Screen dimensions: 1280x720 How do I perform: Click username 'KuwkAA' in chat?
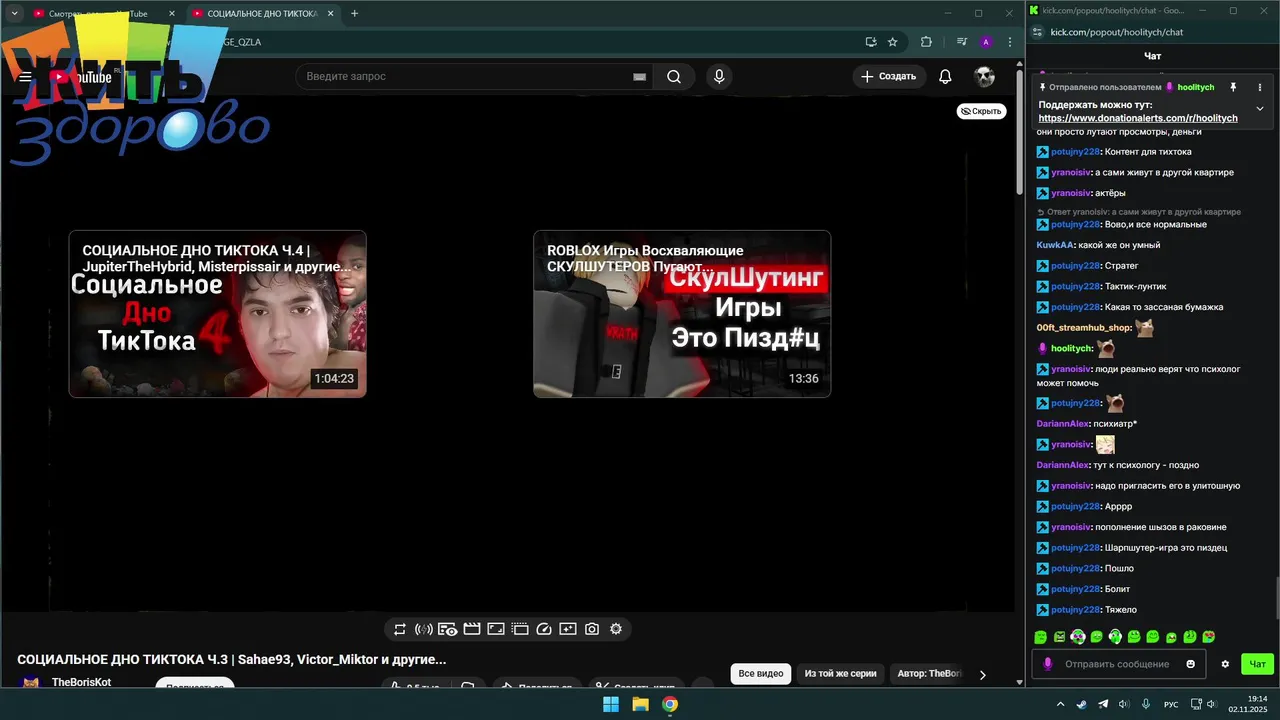[x=1055, y=245]
